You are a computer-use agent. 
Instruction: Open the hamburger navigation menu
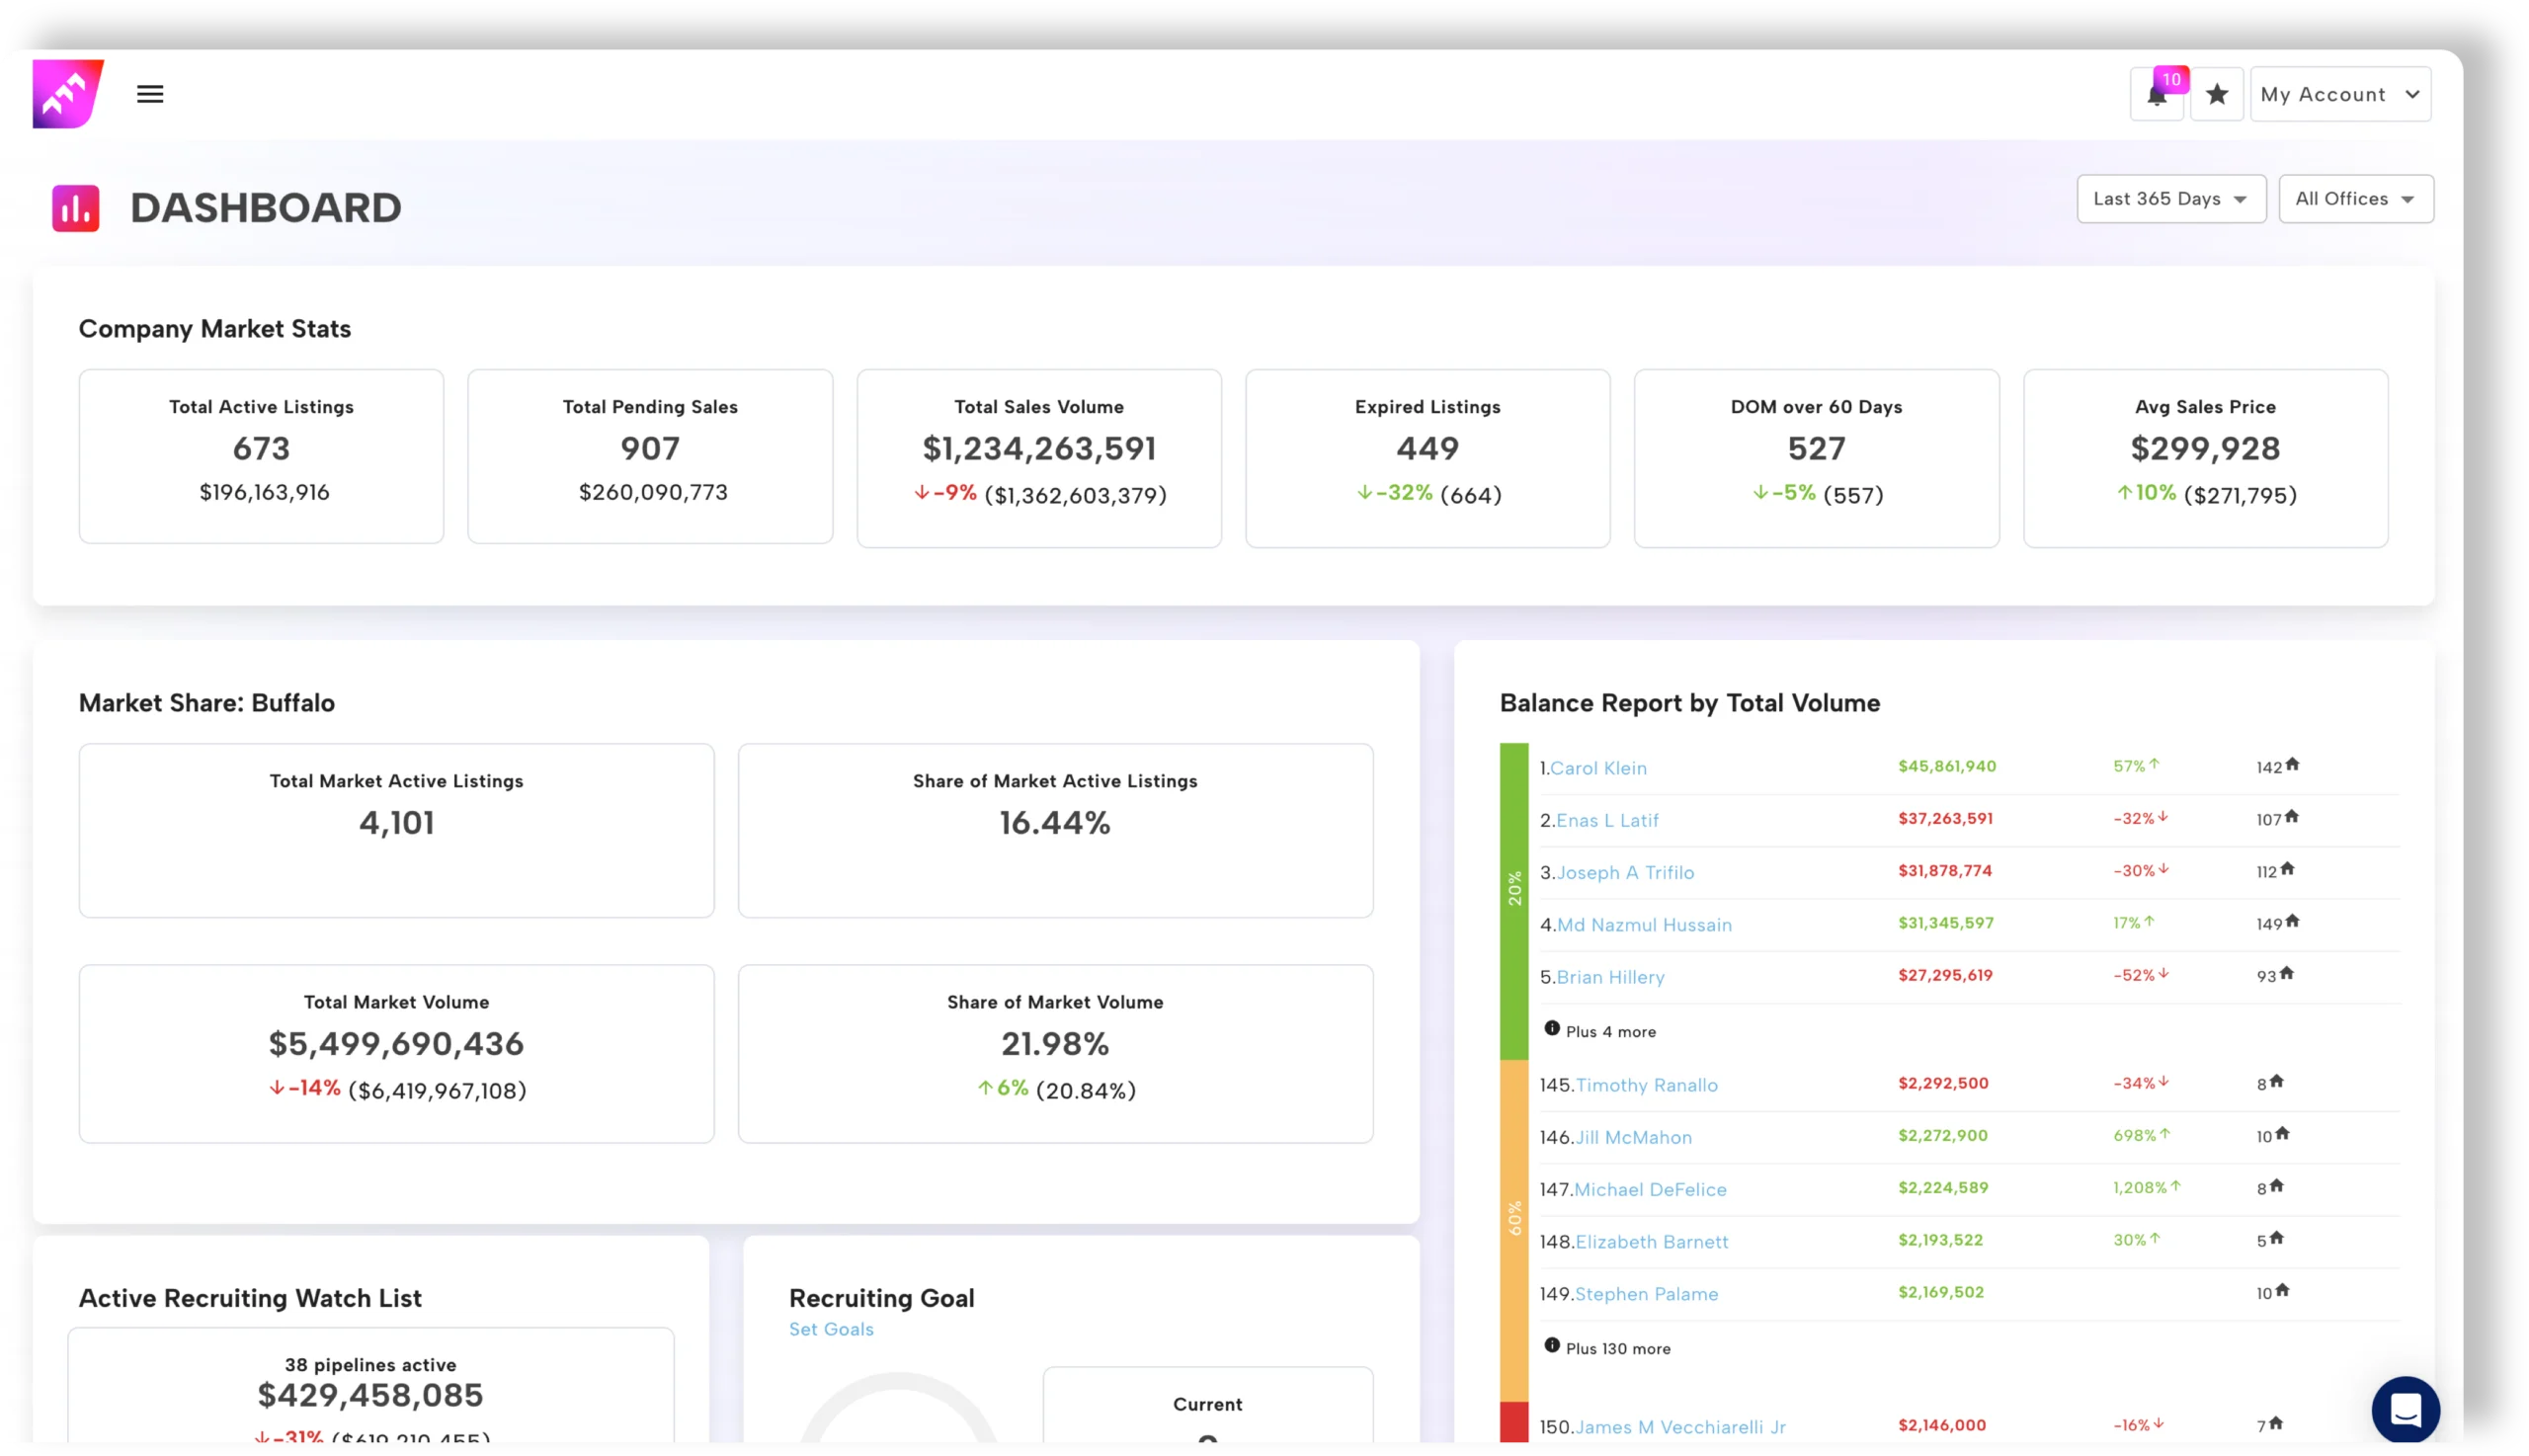coord(150,94)
